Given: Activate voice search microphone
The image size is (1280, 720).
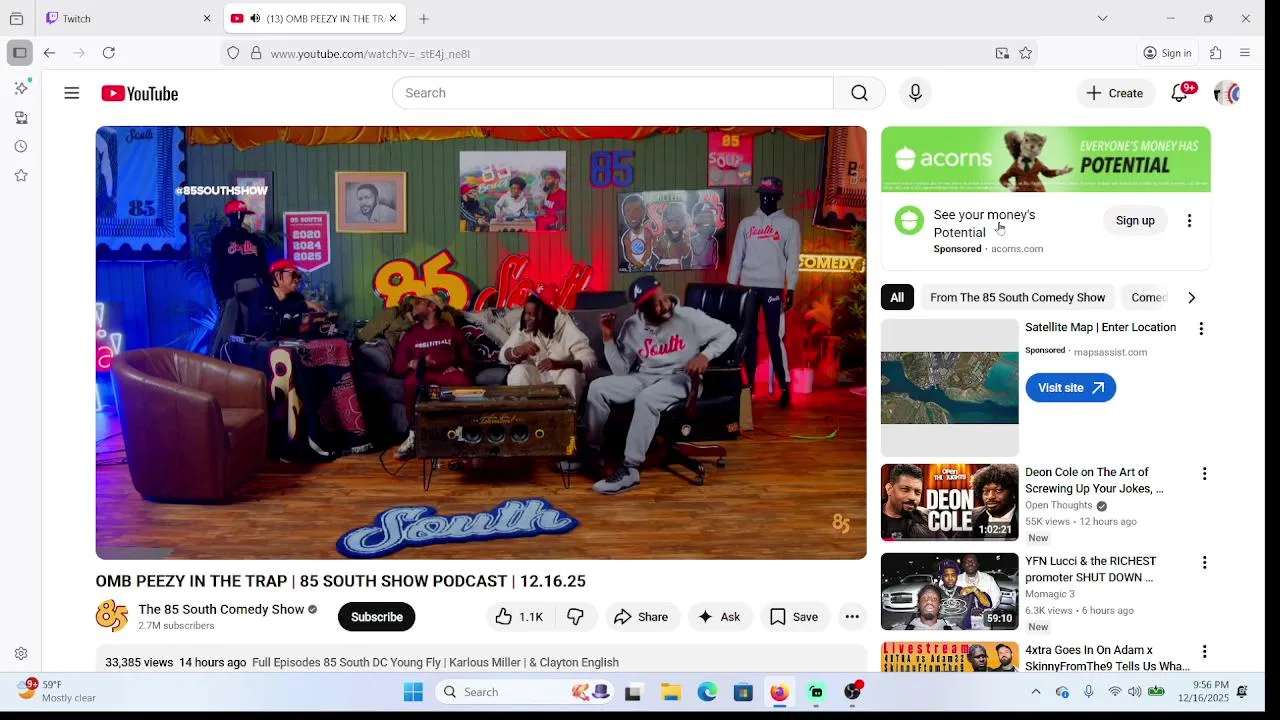Looking at the screenshot, I should 915,93.
